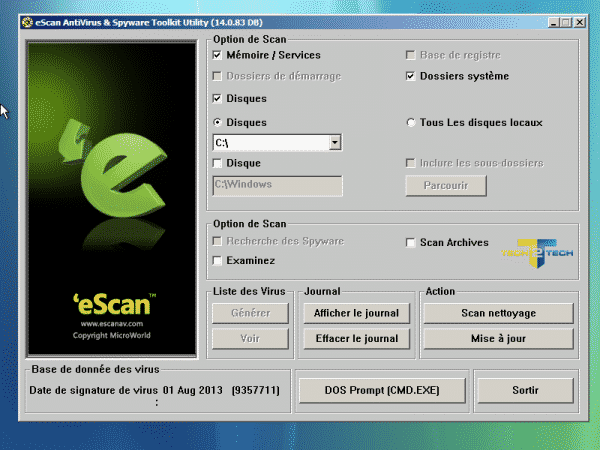Image resolution: width=600 pixels, height=450 pixels.
Task: Select the Disques radio button
Action: pyautogui.click(x=217, y=122)
